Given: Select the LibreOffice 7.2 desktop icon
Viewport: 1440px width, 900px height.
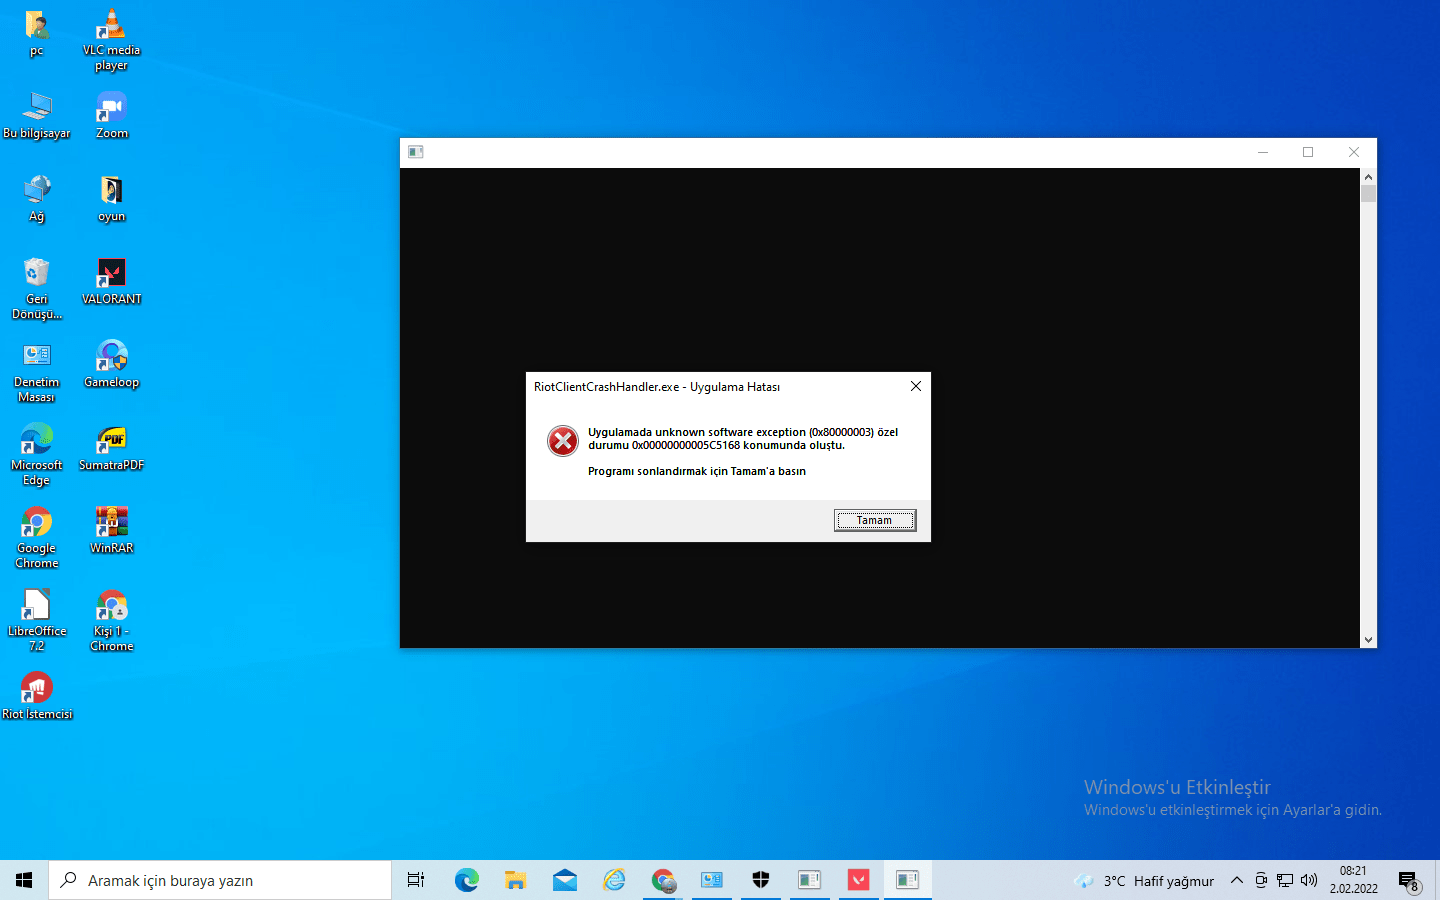Looking at the screenshot, I should click(x=37, y=621).
